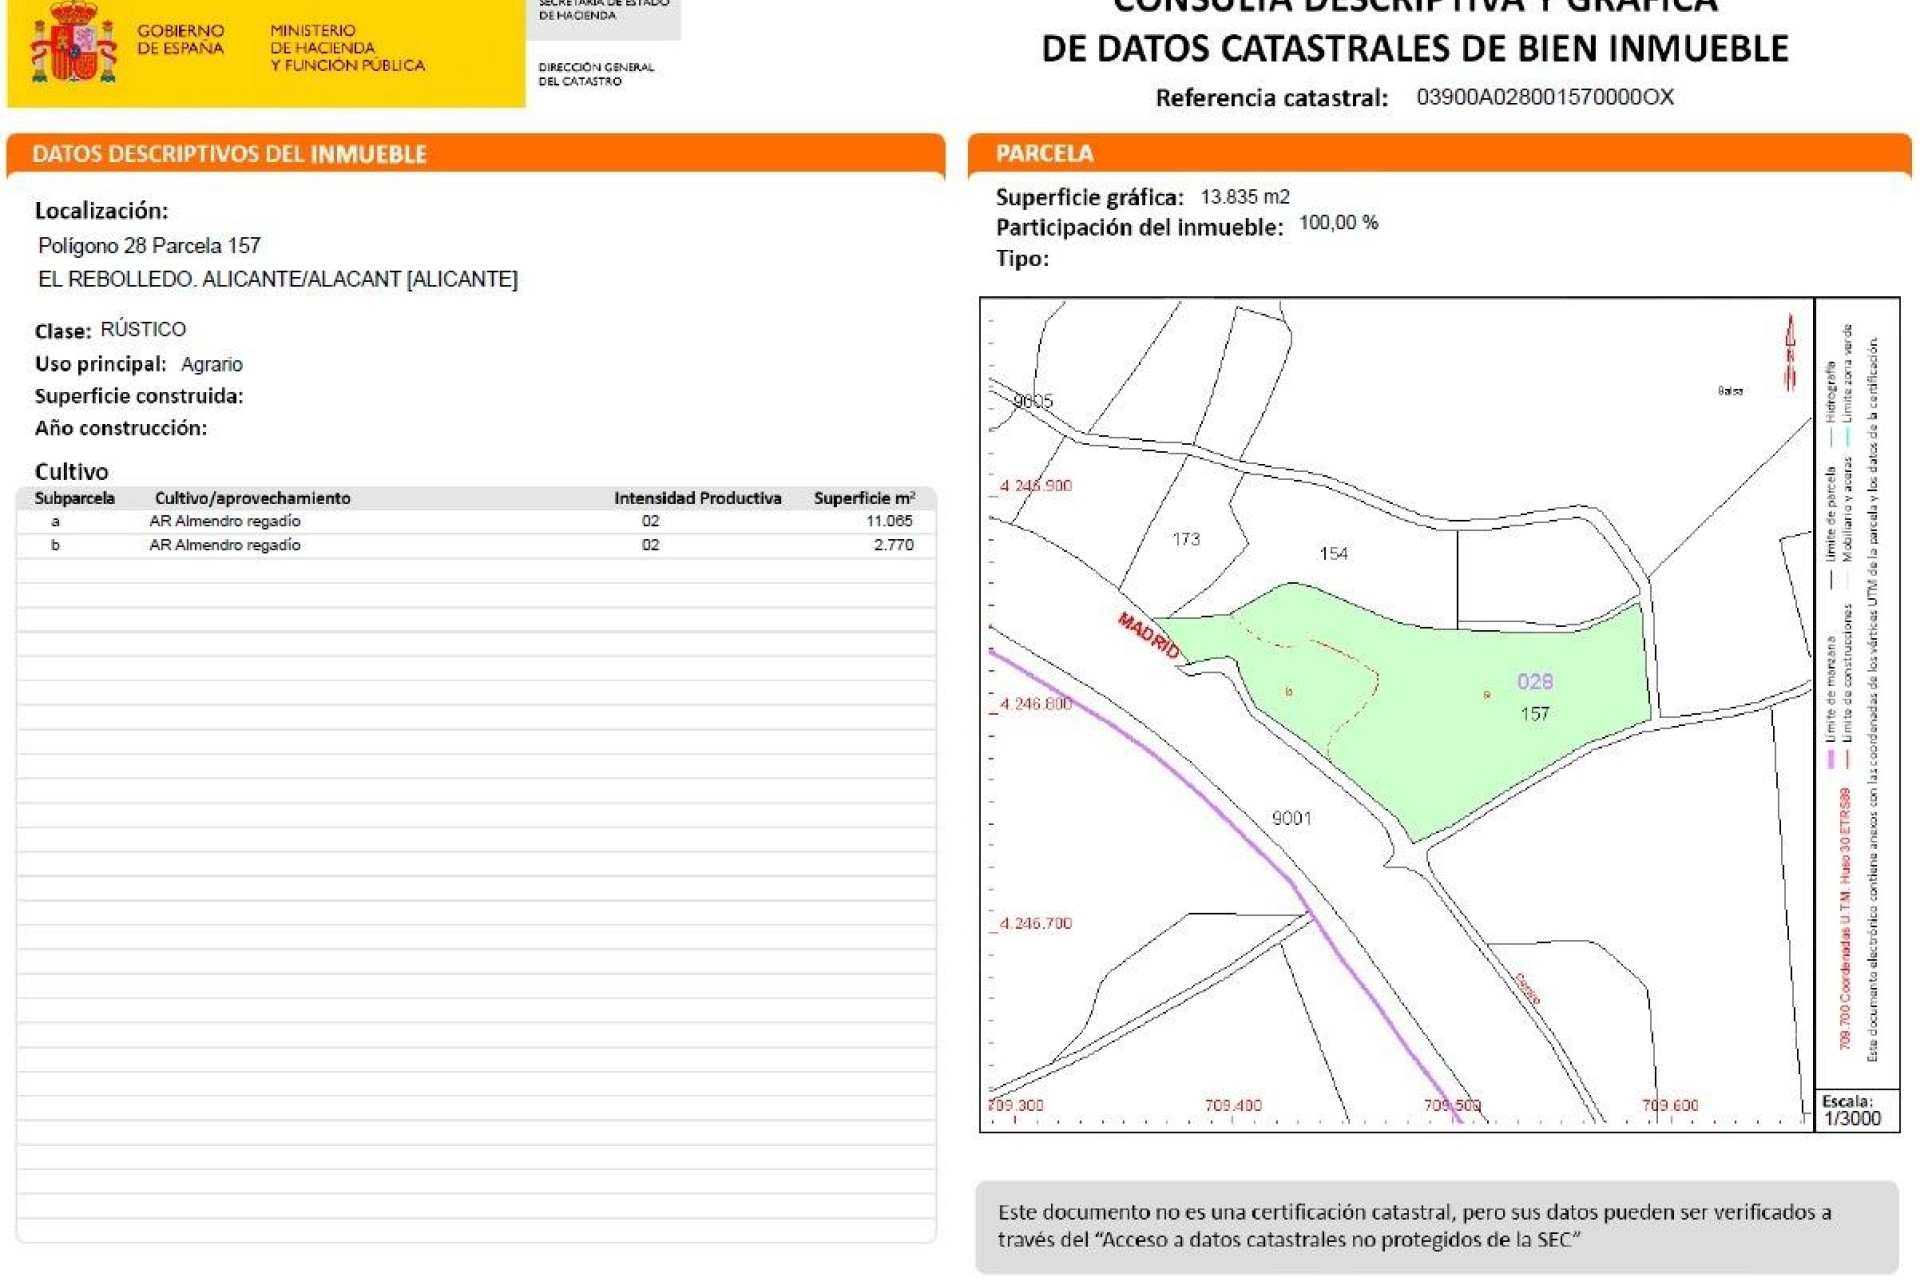
Task: Click surface value 2.770
Action: tap(893, 545)
